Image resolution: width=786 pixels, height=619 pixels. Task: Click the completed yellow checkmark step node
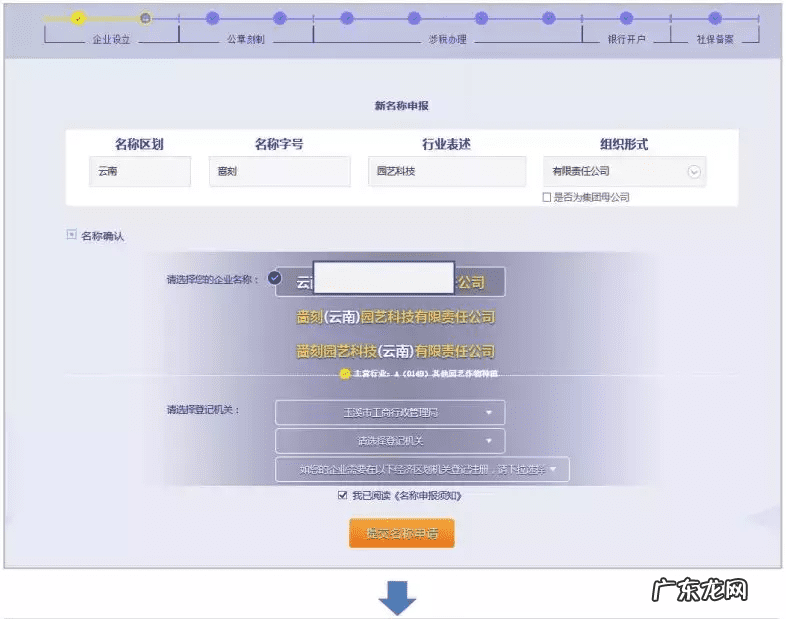pos(78,19)
